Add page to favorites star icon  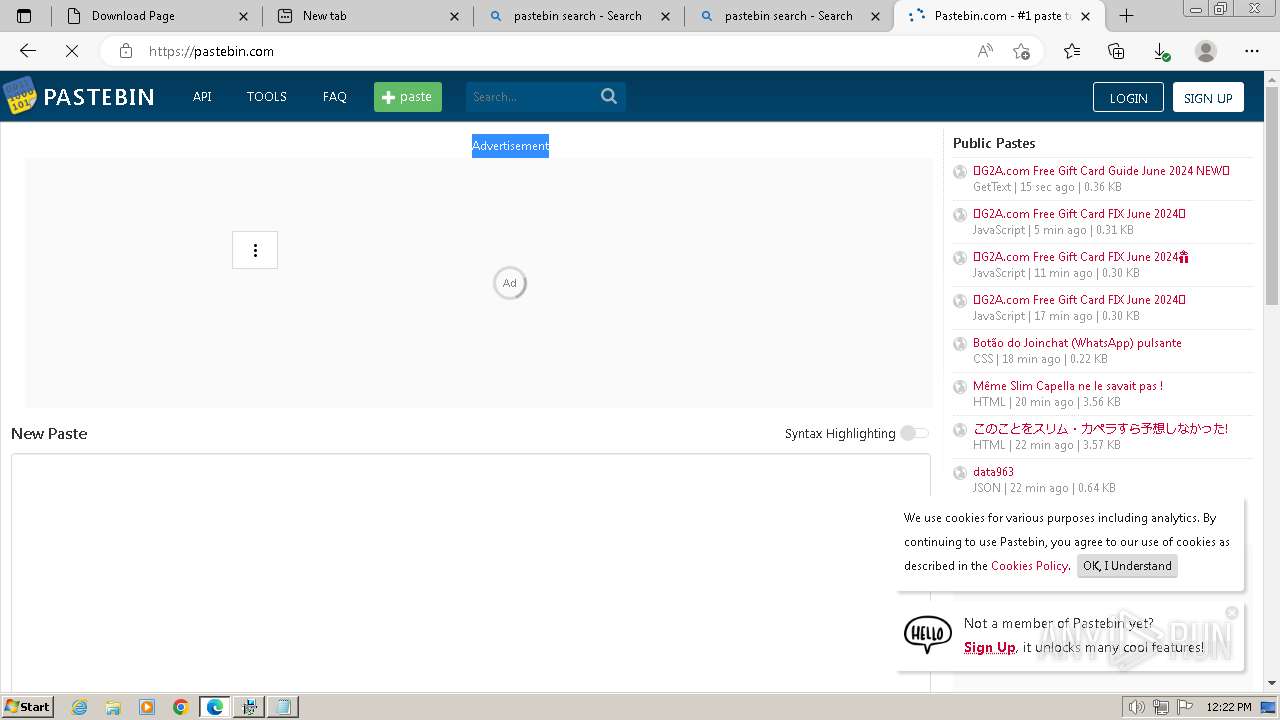pyautogui.click(x=1021, y=51)
